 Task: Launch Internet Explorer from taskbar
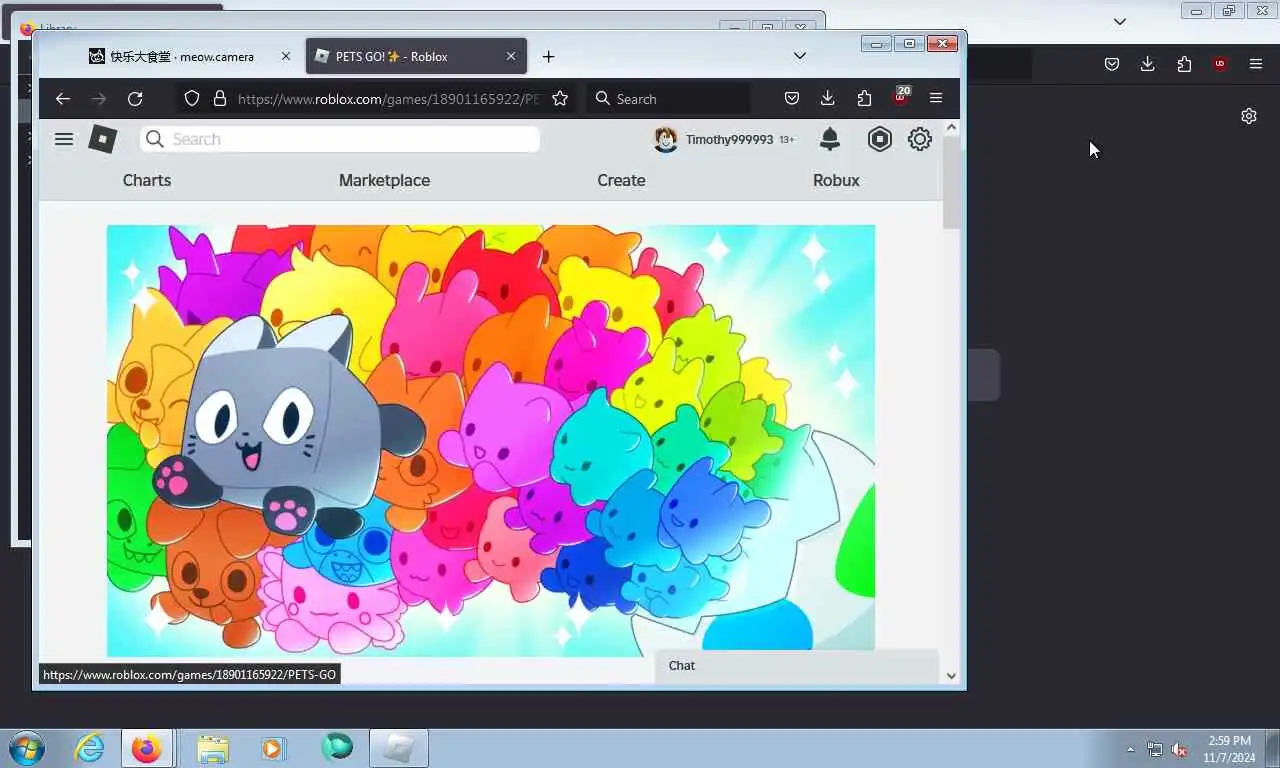tap(89, 748)
